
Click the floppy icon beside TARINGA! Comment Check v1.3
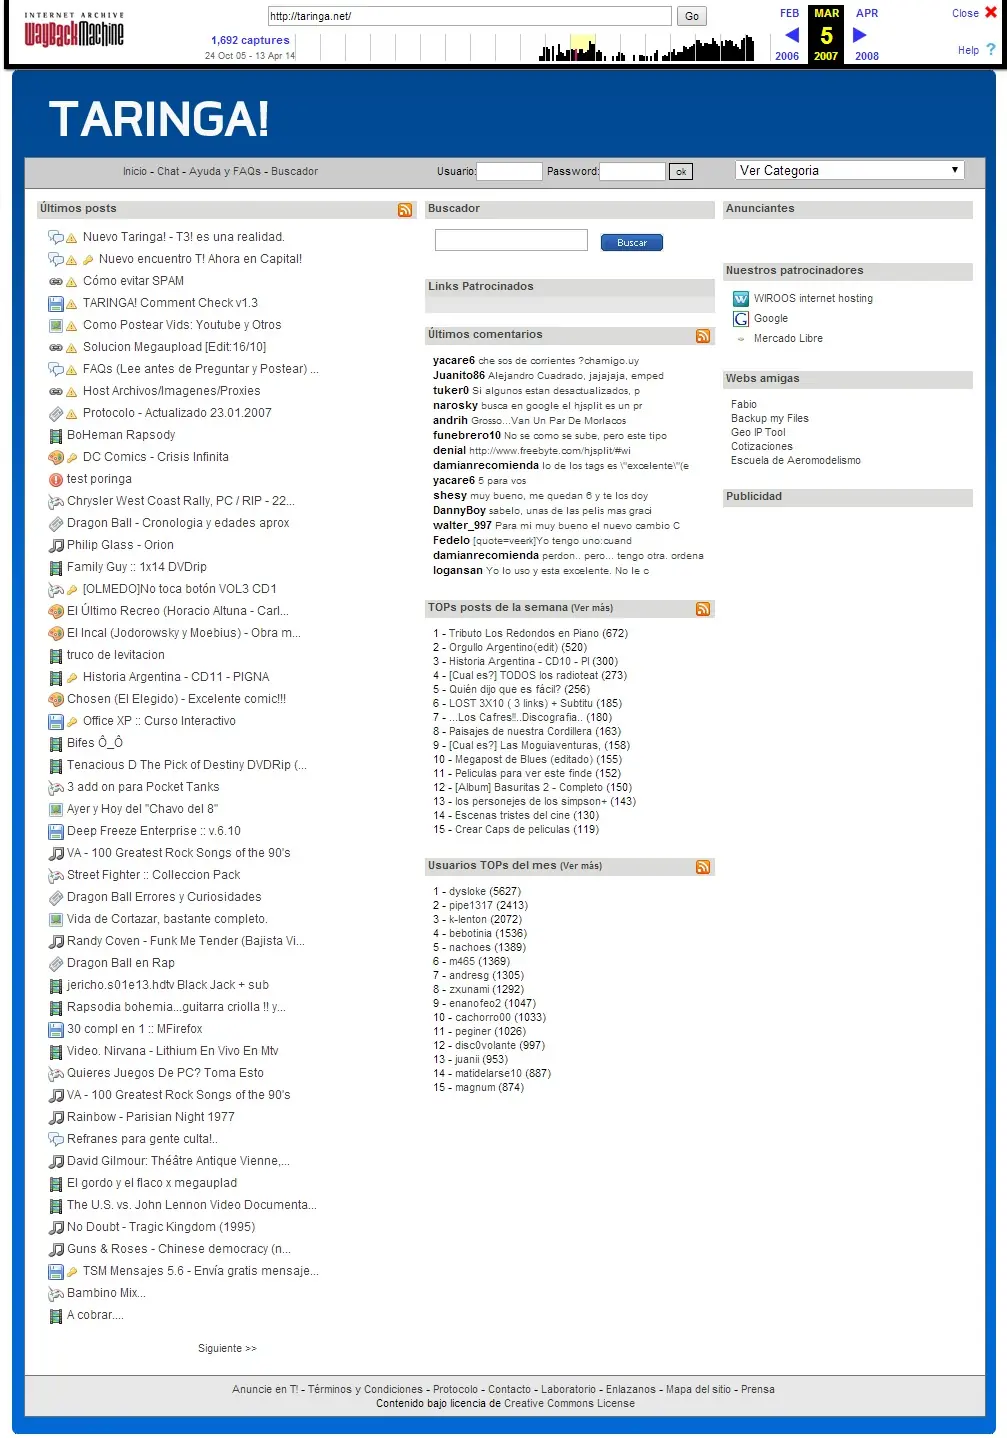click(x=56, y=304)
